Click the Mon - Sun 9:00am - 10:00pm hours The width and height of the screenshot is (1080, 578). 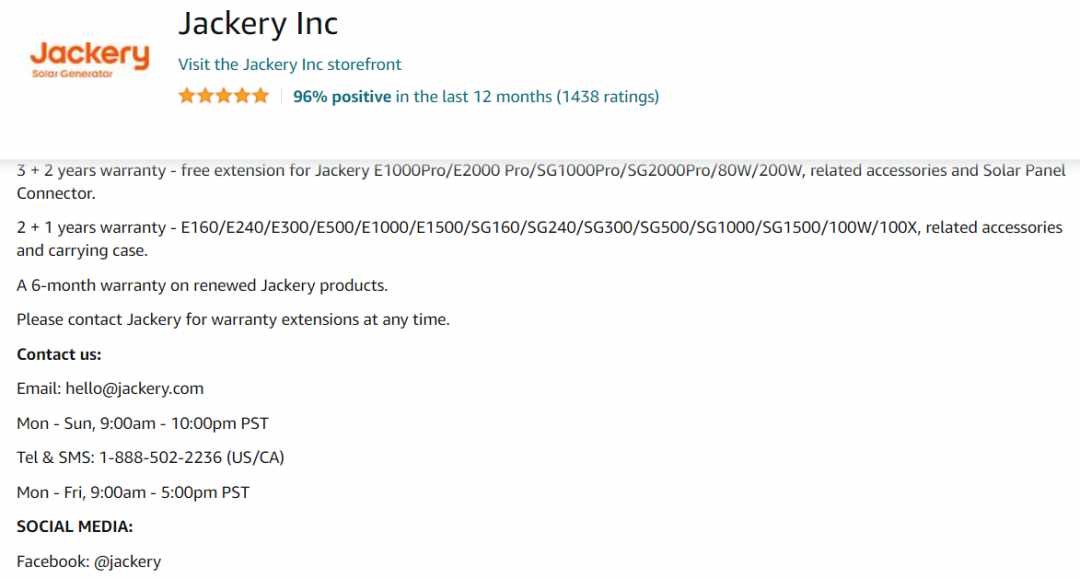click(x=143, y=423)
